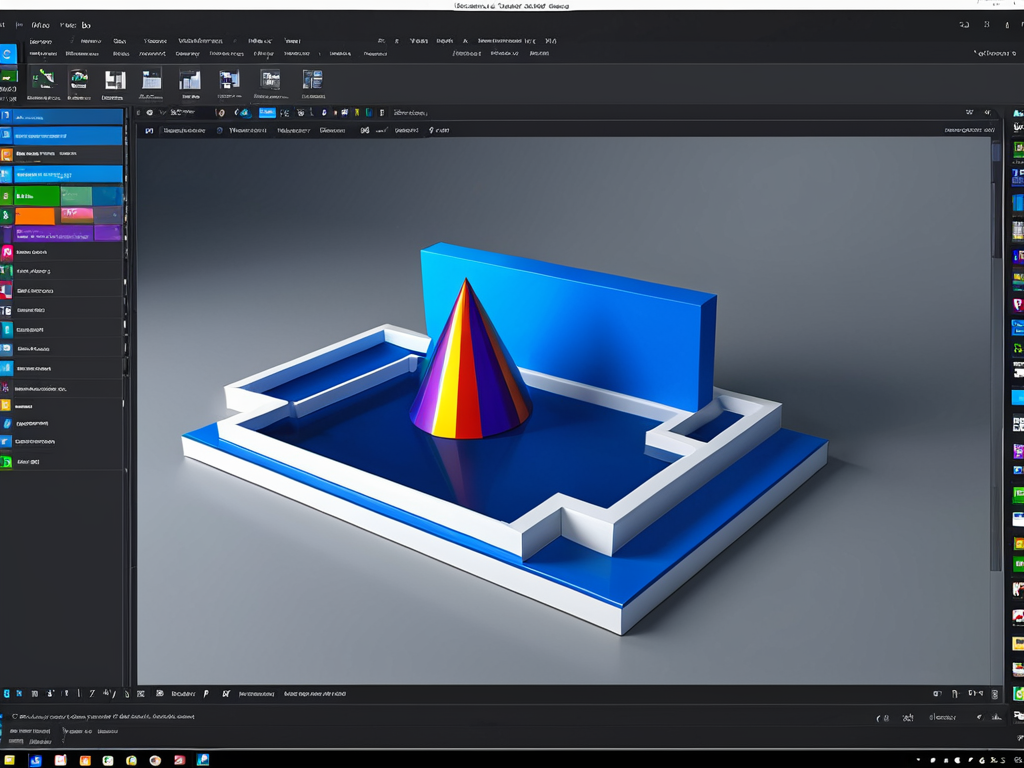Viewport: 1024px width, 768px height.
Task: Open the bar-chart style ribbon icon
Action: pyautogui.click(x=189, y=81)
